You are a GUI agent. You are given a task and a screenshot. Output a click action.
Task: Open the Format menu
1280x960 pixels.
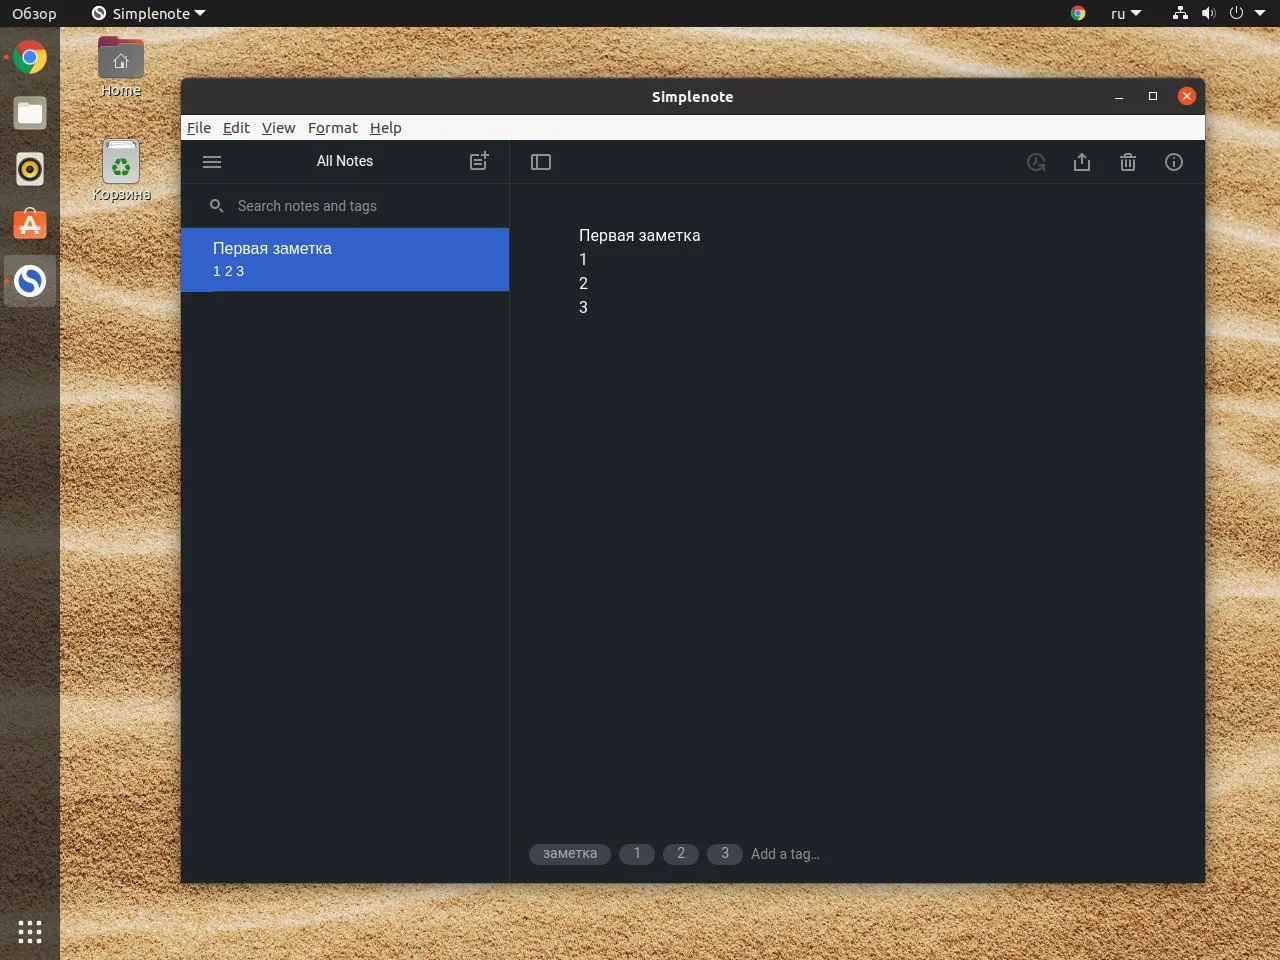click(332, 128)
